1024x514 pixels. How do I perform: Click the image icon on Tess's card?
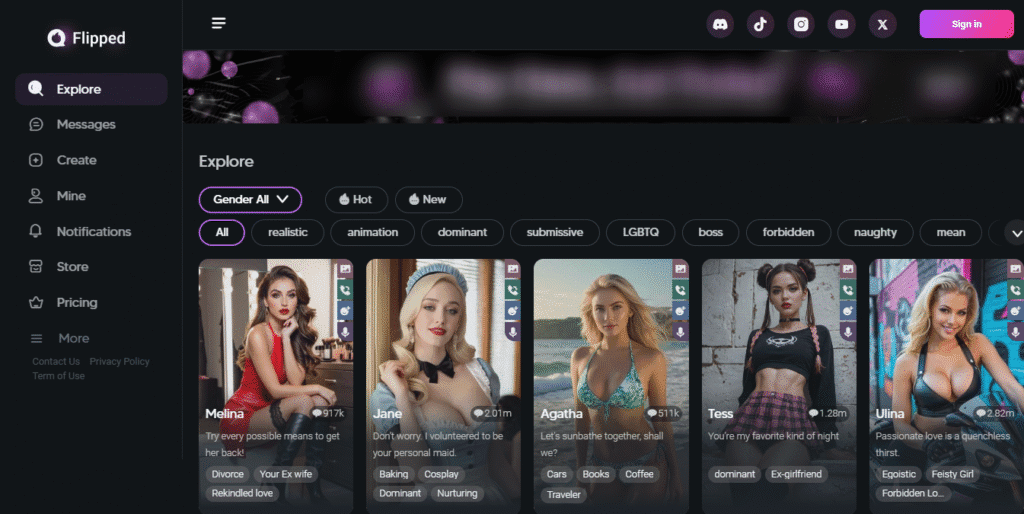point(848,268)
